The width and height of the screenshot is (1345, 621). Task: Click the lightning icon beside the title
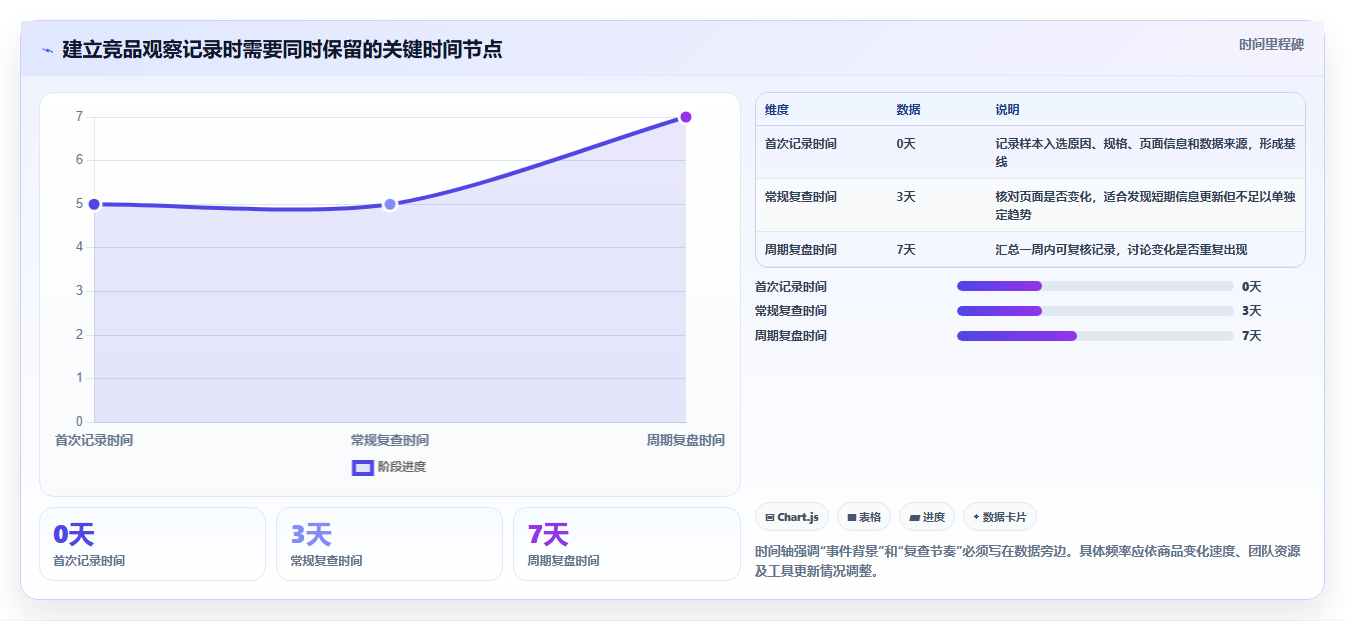tap(47, 50)
